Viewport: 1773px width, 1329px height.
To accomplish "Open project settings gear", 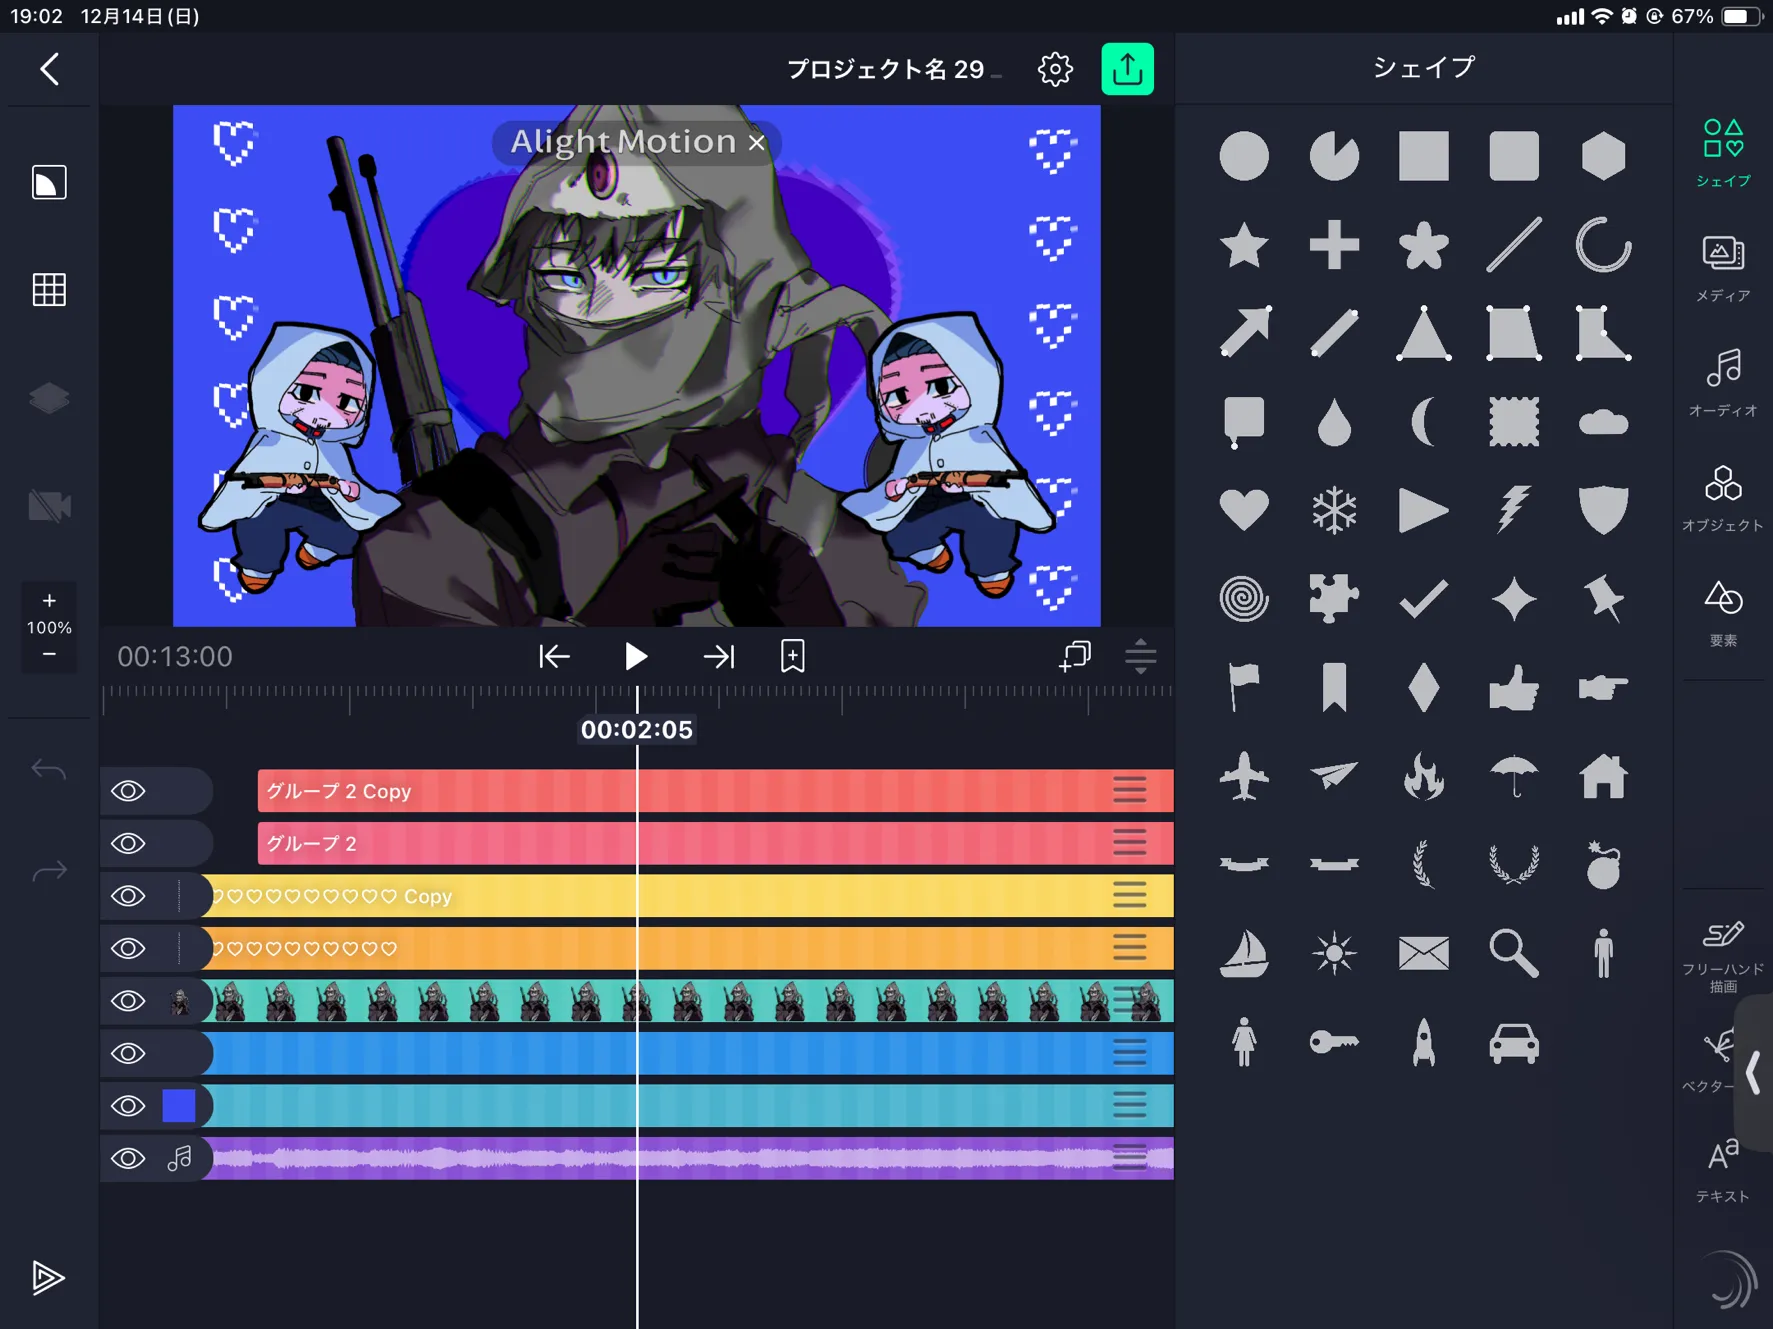I will point(1055,69).
